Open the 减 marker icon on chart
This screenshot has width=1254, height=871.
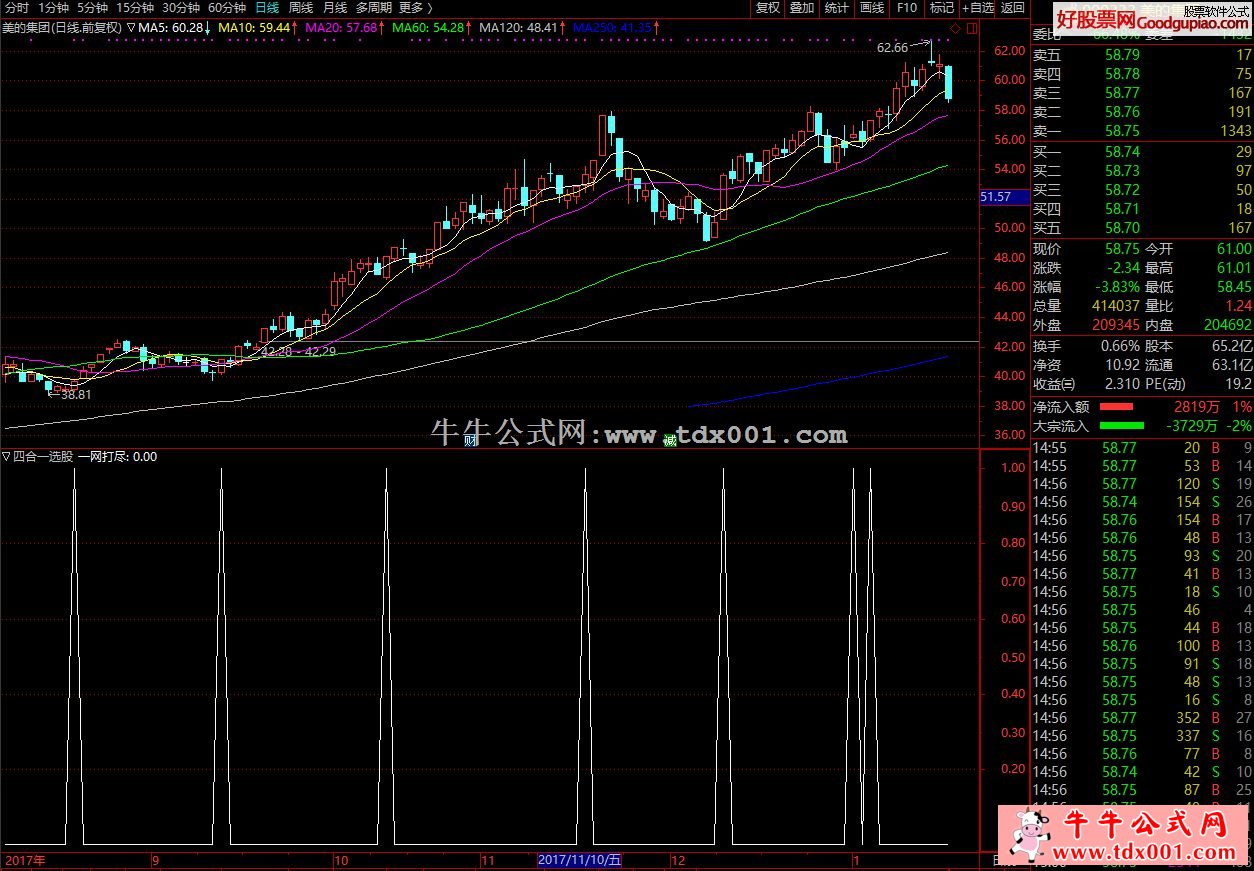click(x=668, y=439)
